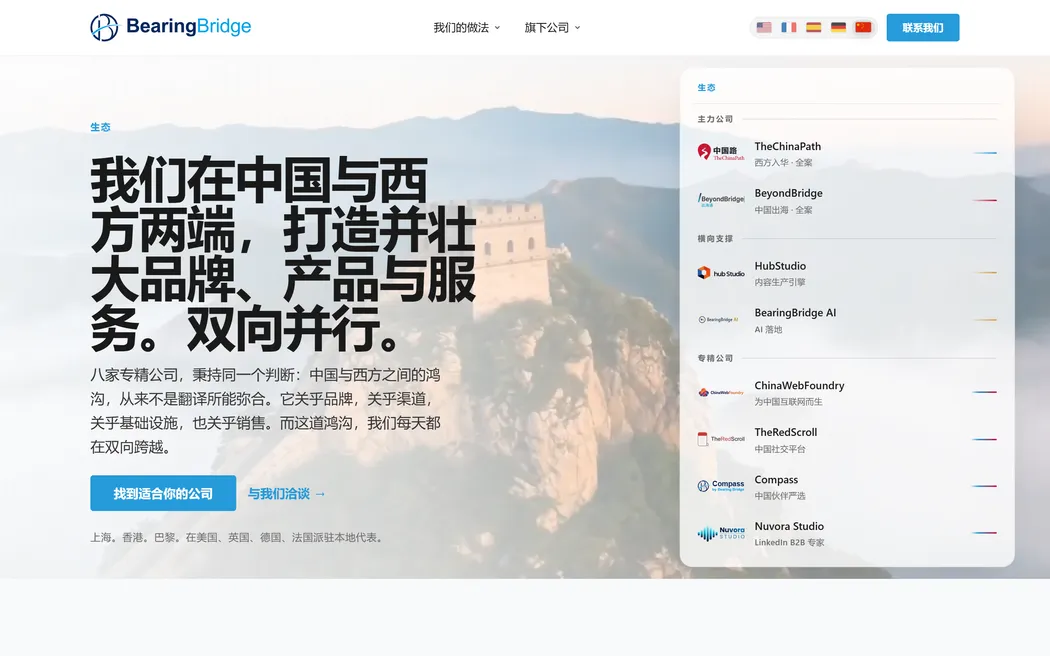Select the Spanish flag language icon
1050x656 pixels.
pyautogui.click(x=814, y=27)
